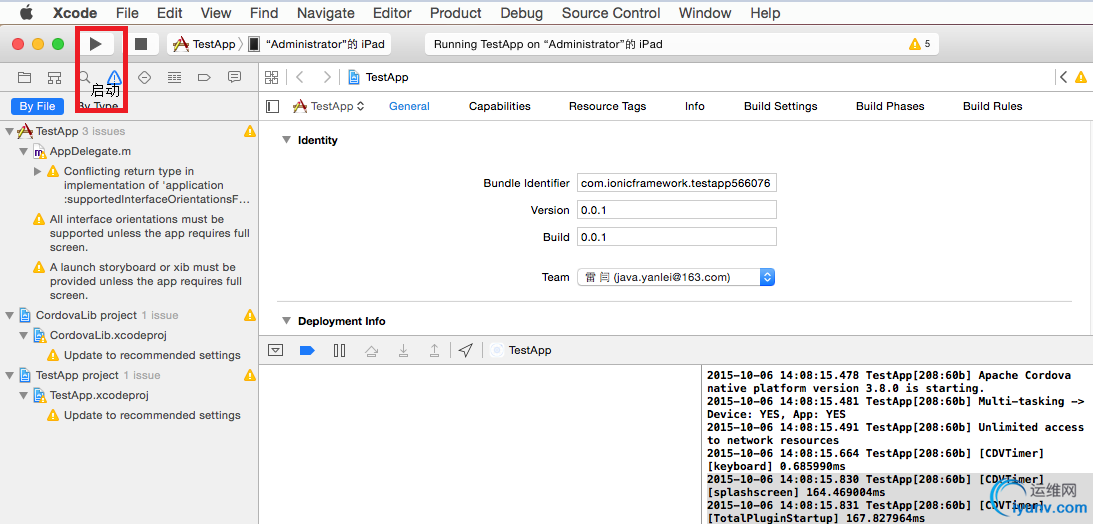Screen dimensions: 1093x524
Task: Select the By File filter
Action: (x=37, y=107)
